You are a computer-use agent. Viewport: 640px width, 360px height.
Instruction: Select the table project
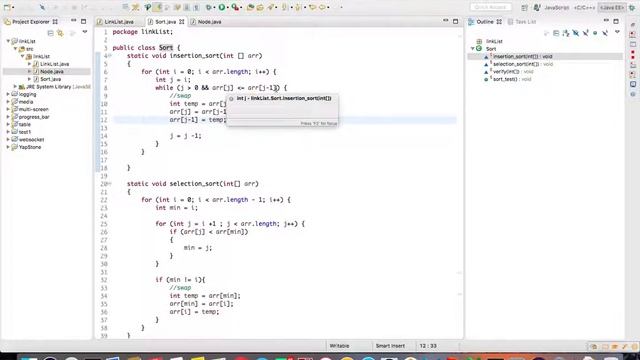point(24,124)
